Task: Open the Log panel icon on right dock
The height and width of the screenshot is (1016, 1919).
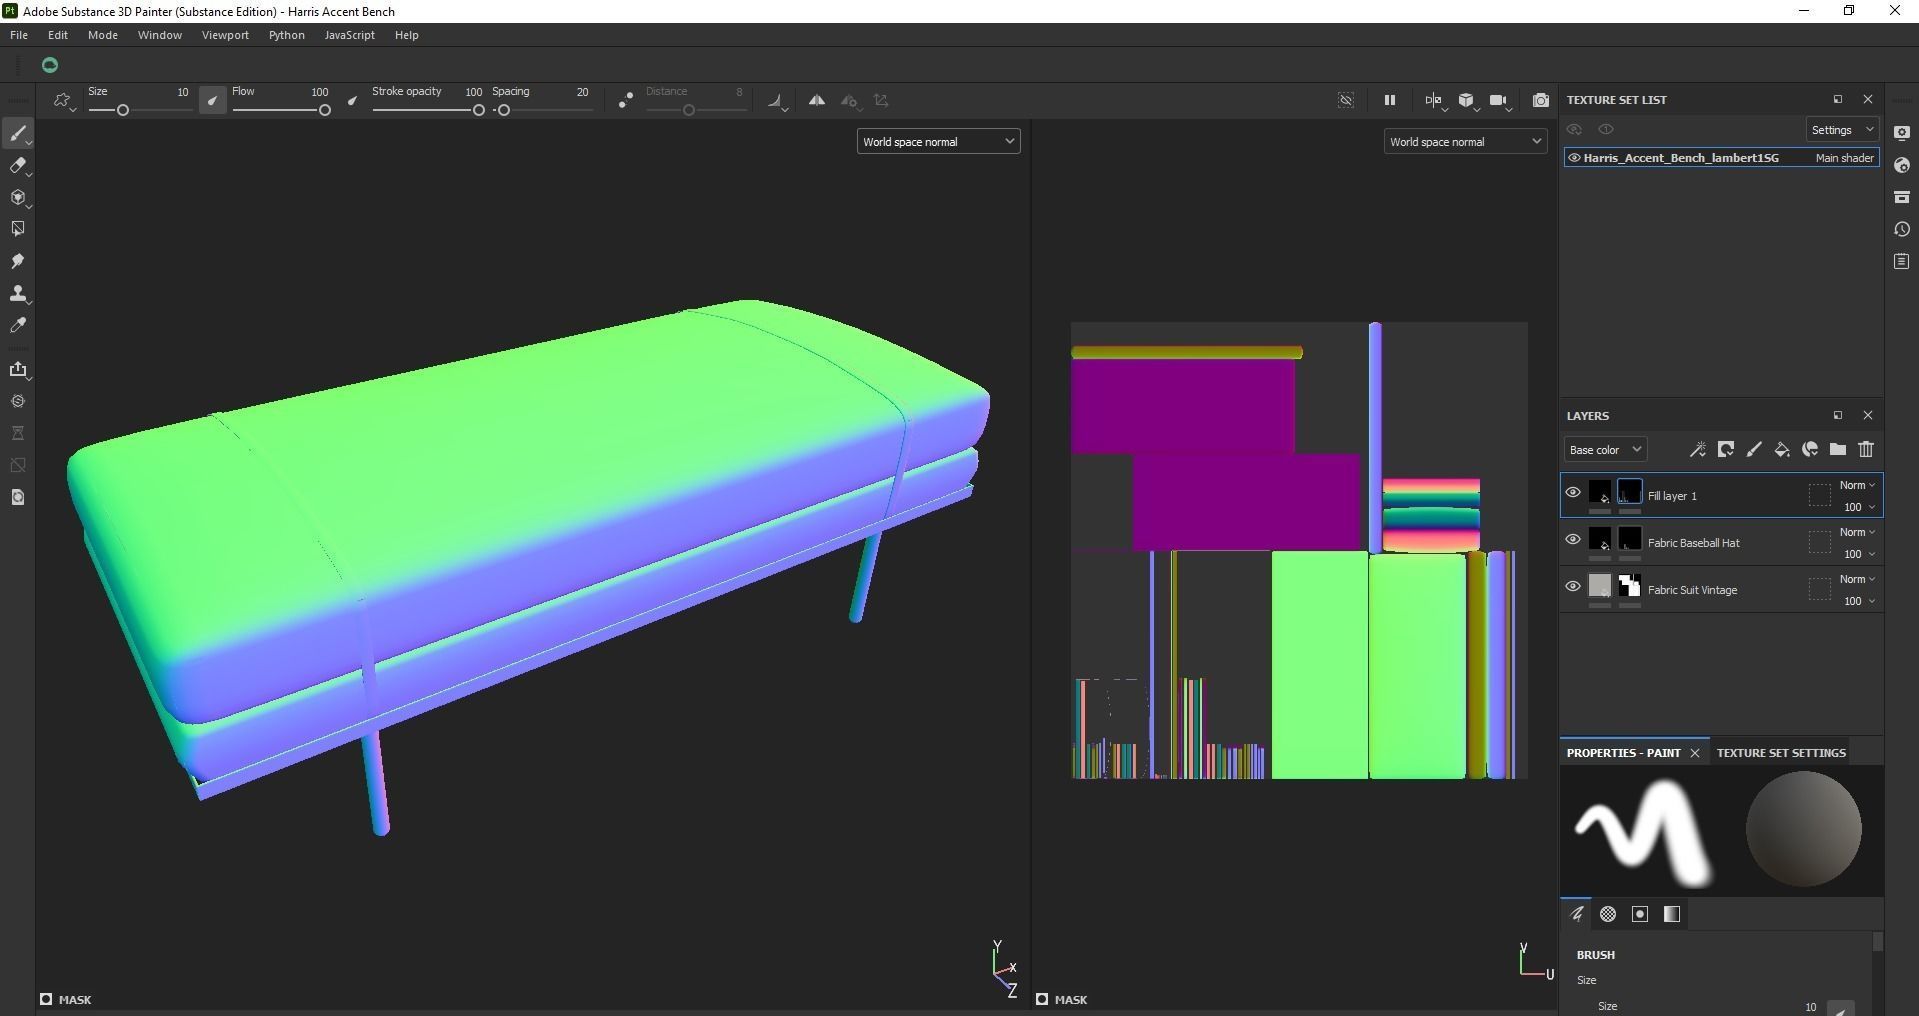Action: pyautogui.click(x=1902, y=261)
